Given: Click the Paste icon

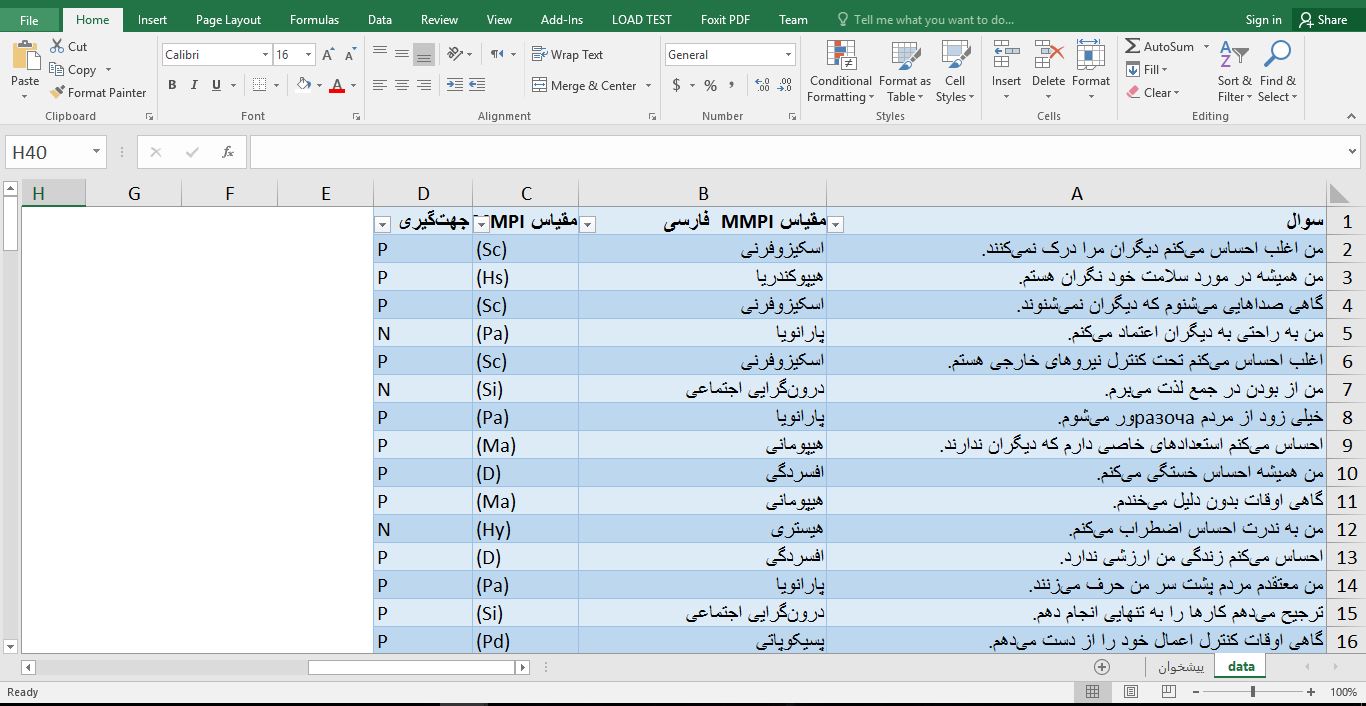Looking at the screenshot, I should (25, 56).
